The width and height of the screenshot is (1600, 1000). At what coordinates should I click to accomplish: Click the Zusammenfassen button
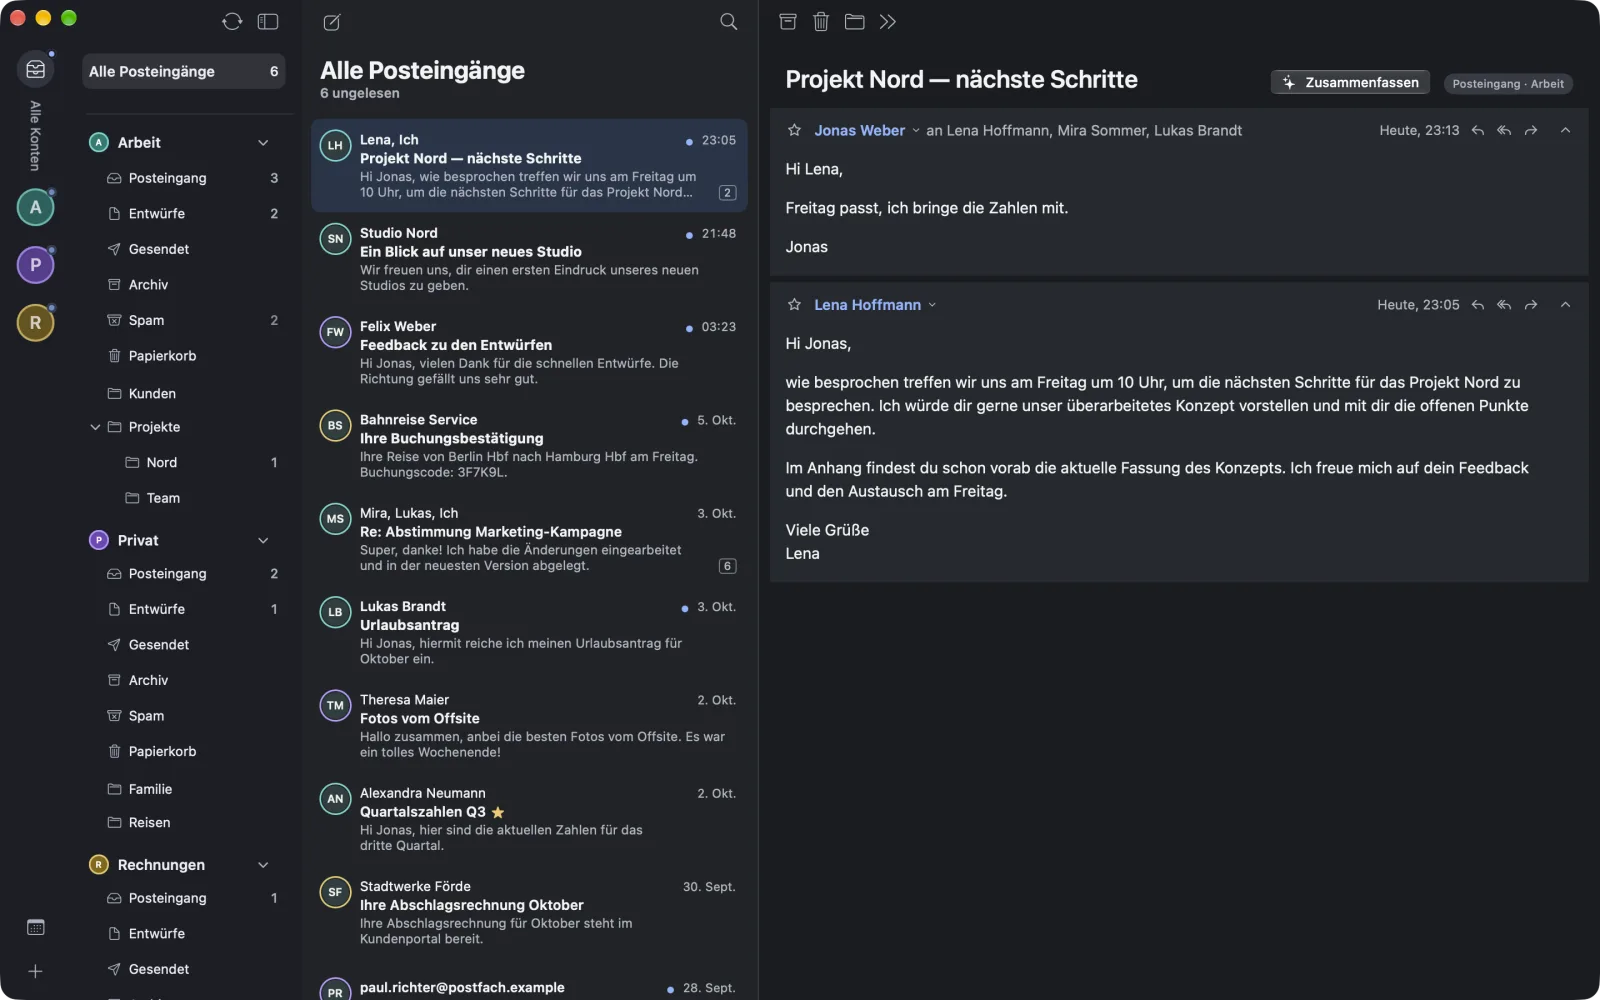click(1350, 83)
